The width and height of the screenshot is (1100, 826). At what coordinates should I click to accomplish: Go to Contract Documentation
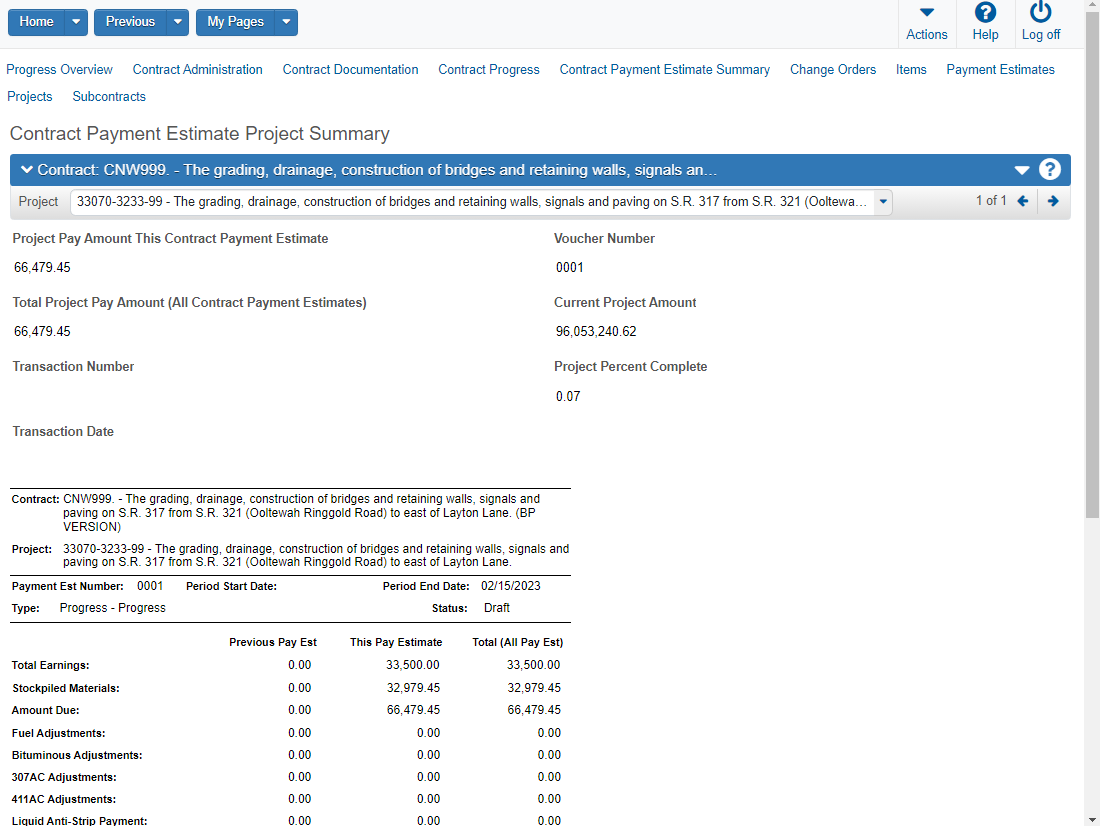[351, 69]
